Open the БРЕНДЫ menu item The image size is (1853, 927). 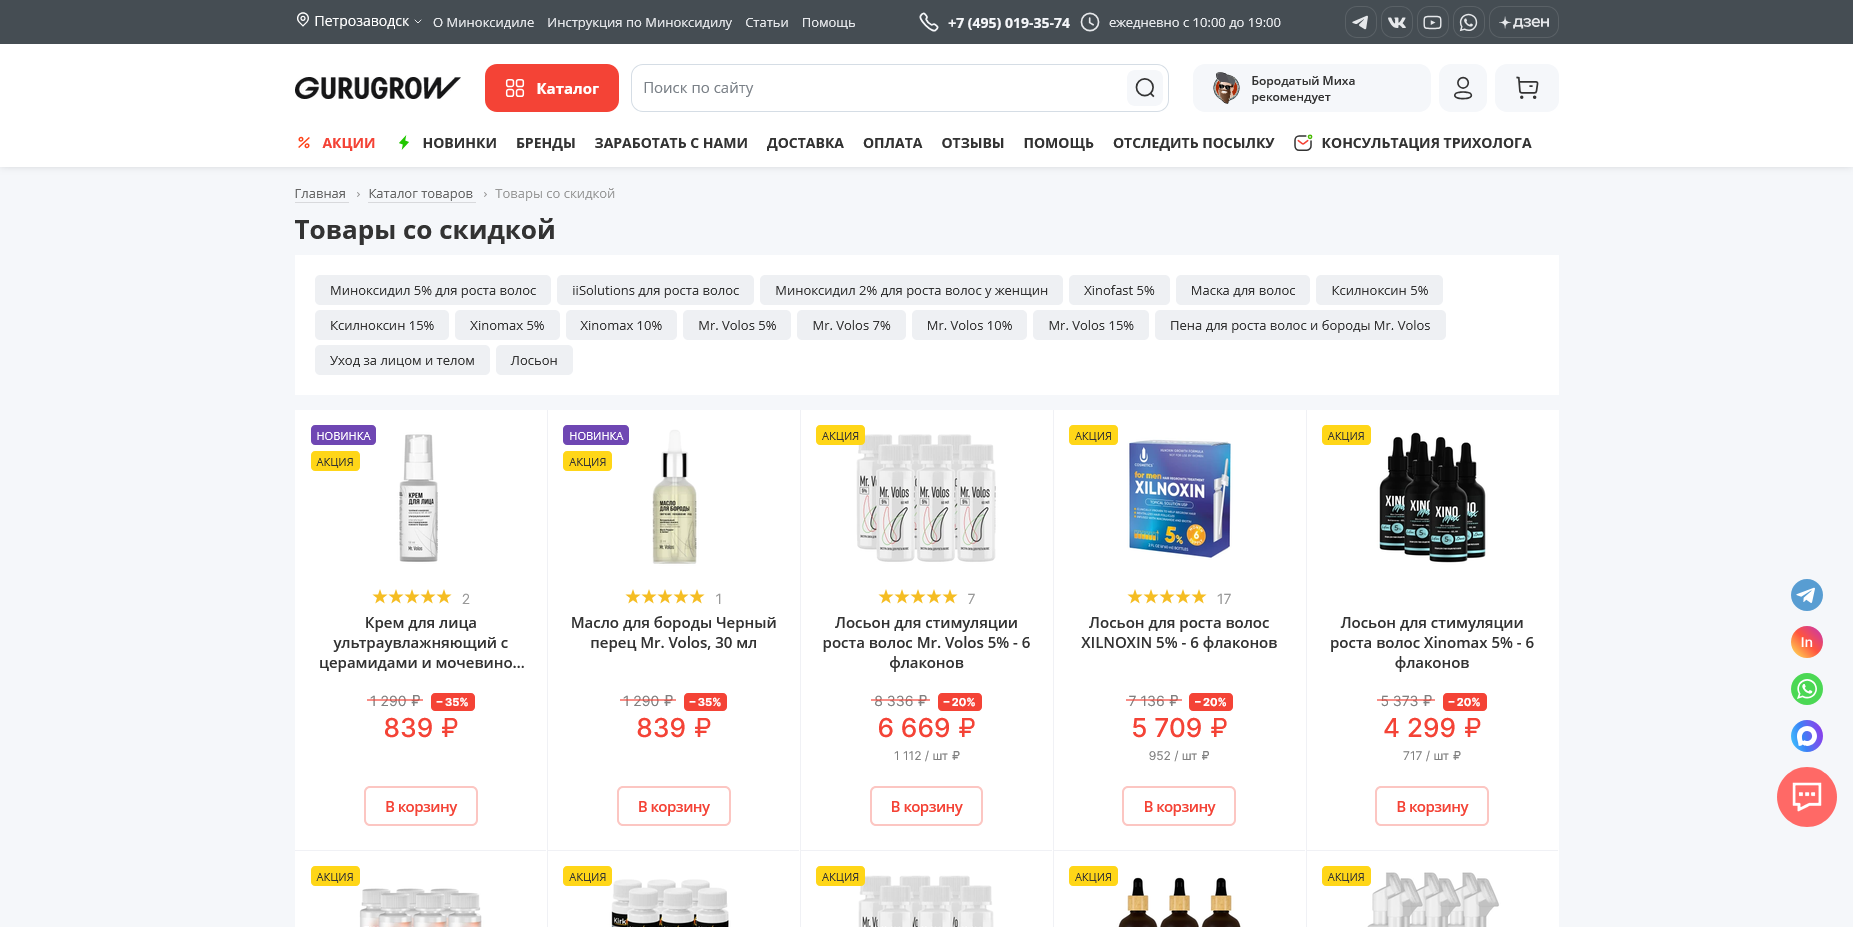(546, 143)
